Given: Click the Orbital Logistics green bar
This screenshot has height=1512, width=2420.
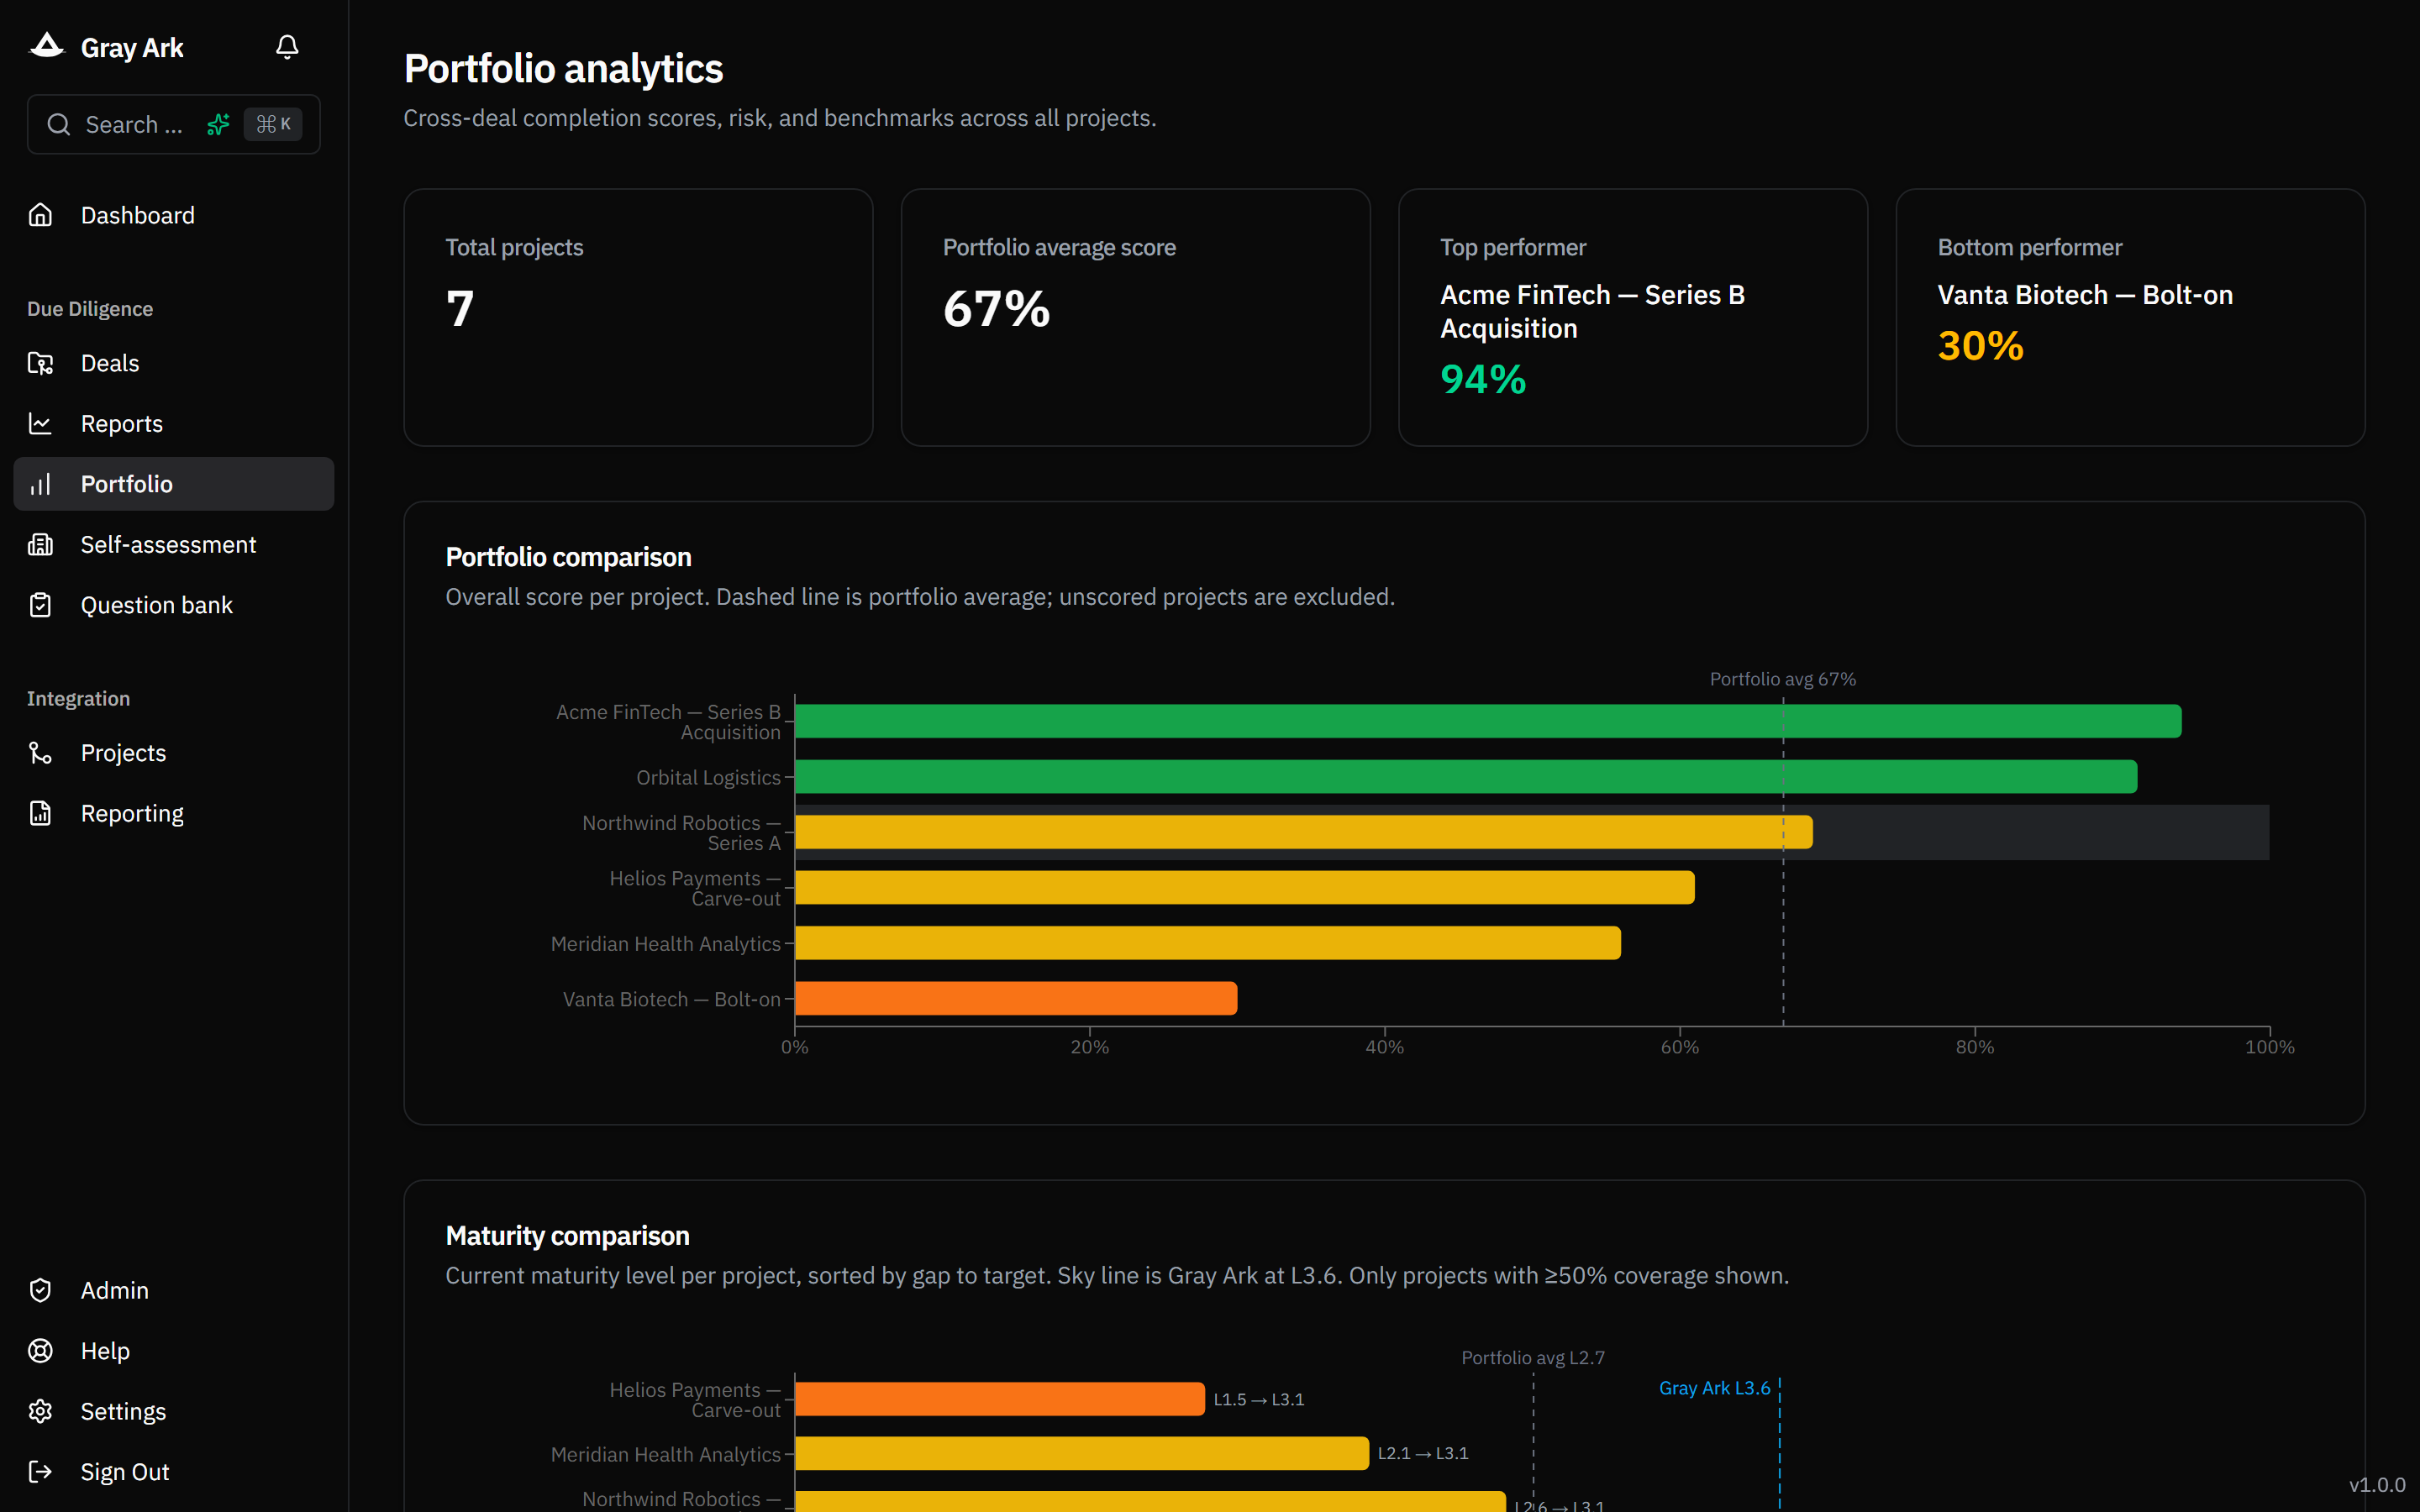Looking at the screenshot, I should pos(1466,777).
